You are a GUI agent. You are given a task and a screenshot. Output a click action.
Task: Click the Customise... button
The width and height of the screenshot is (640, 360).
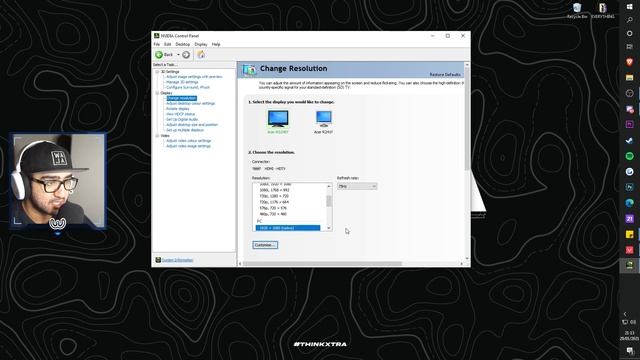[265, 245]
